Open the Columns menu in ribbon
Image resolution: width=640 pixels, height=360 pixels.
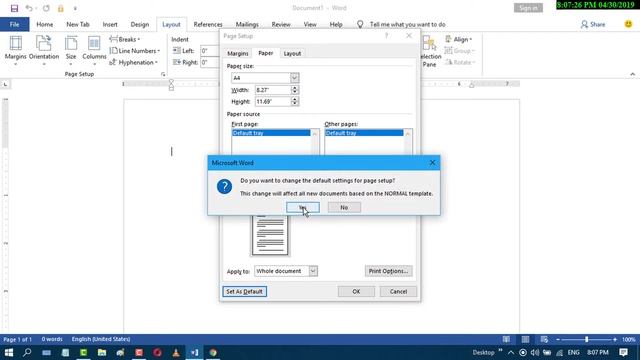point(94,51)
